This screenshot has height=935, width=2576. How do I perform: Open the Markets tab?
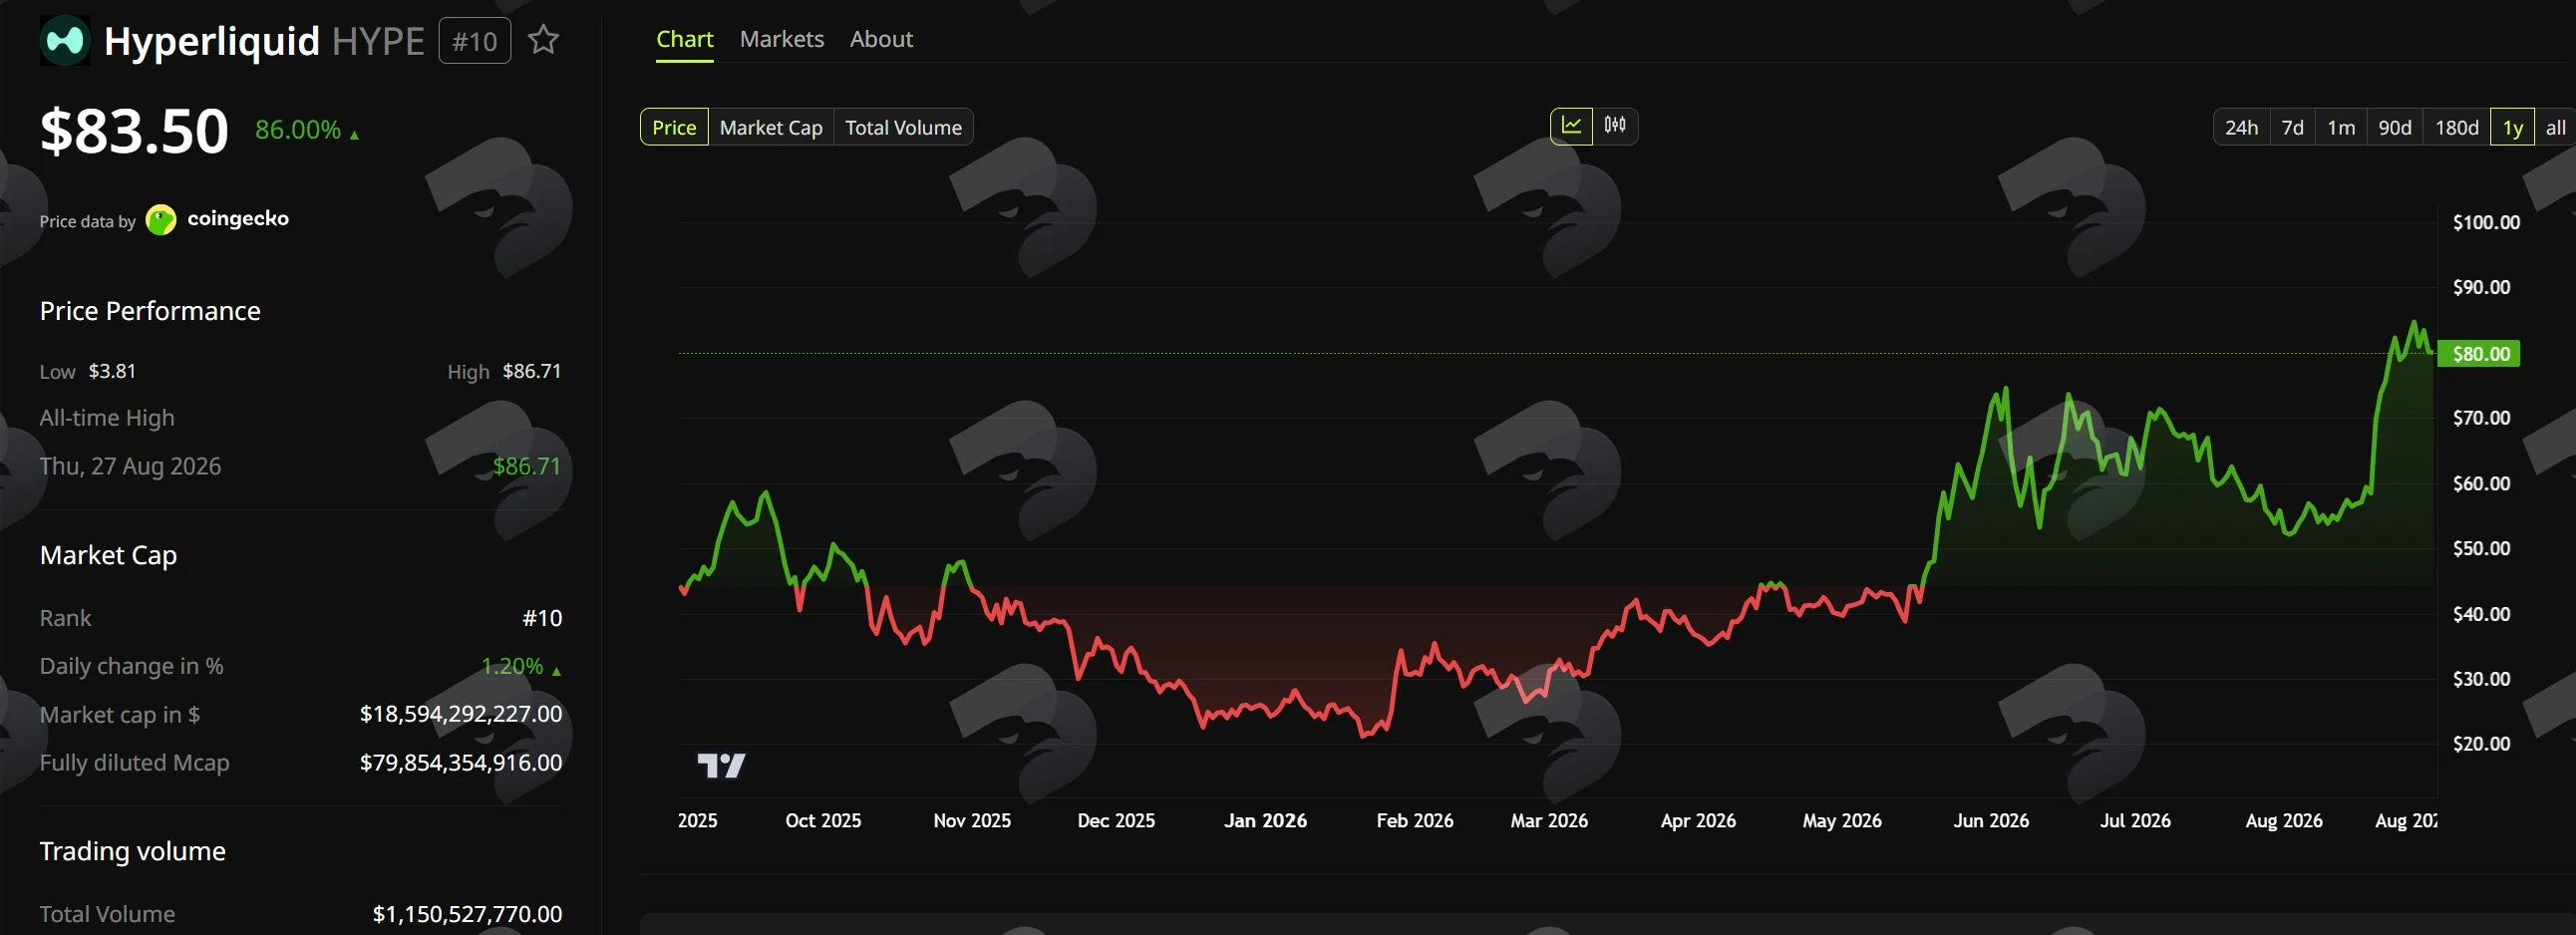[x=782, y=39]
